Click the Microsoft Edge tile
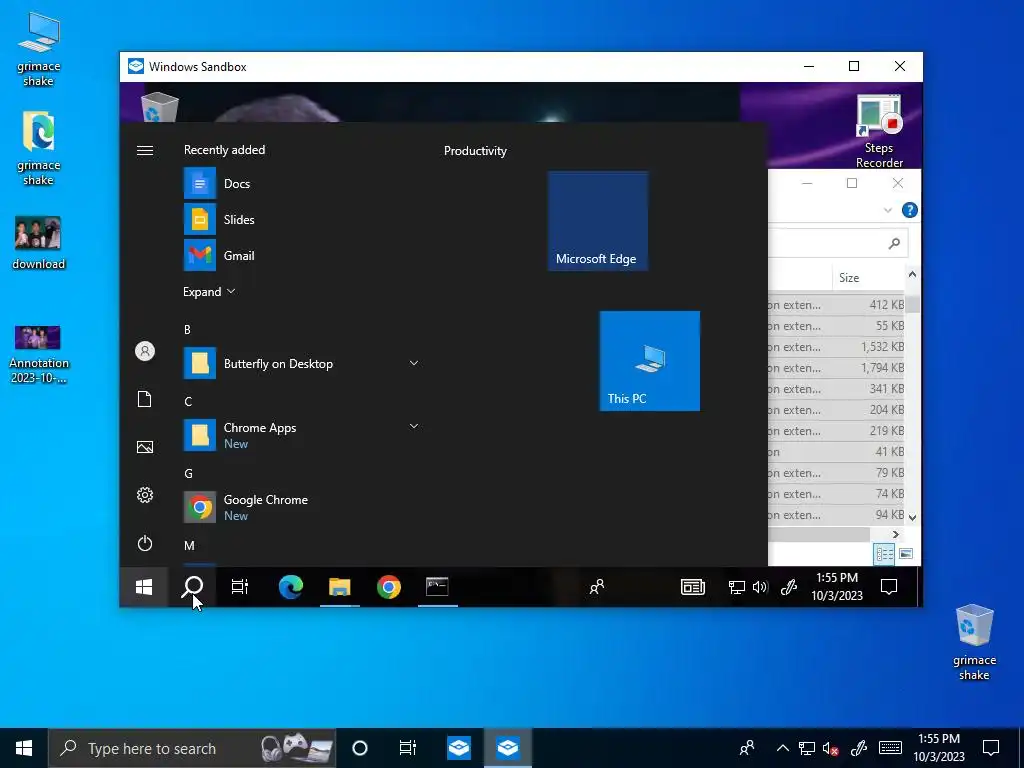The width and height of the screenshot is (1024, 768). coord(598,221)
